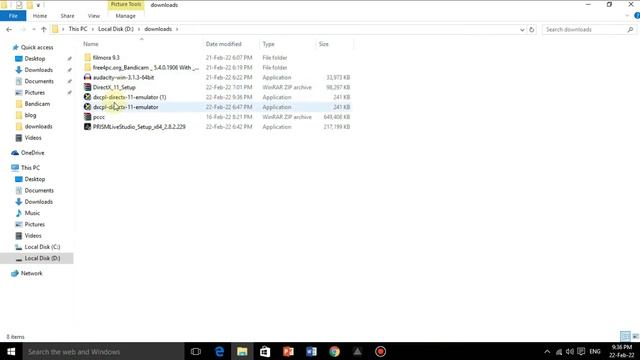640x360 pixels.
Task: Select PRISMLiveStudio_Setup application icon
Action: click(87, 127)
